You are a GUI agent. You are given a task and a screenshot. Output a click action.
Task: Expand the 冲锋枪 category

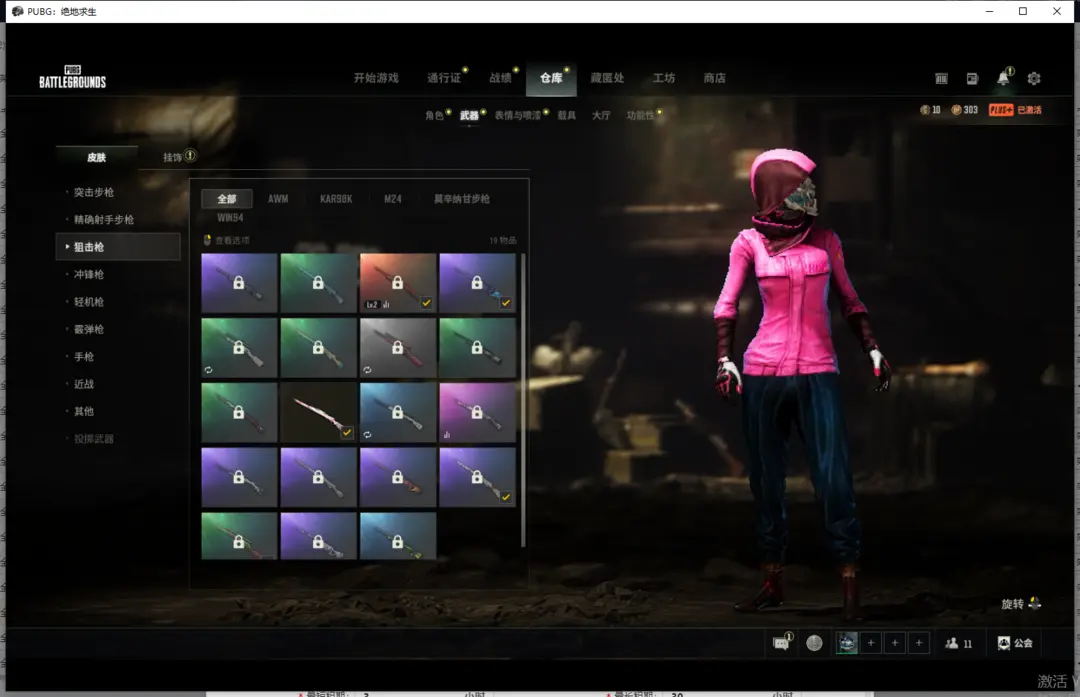pyautogui.click(x=89, y=274)
